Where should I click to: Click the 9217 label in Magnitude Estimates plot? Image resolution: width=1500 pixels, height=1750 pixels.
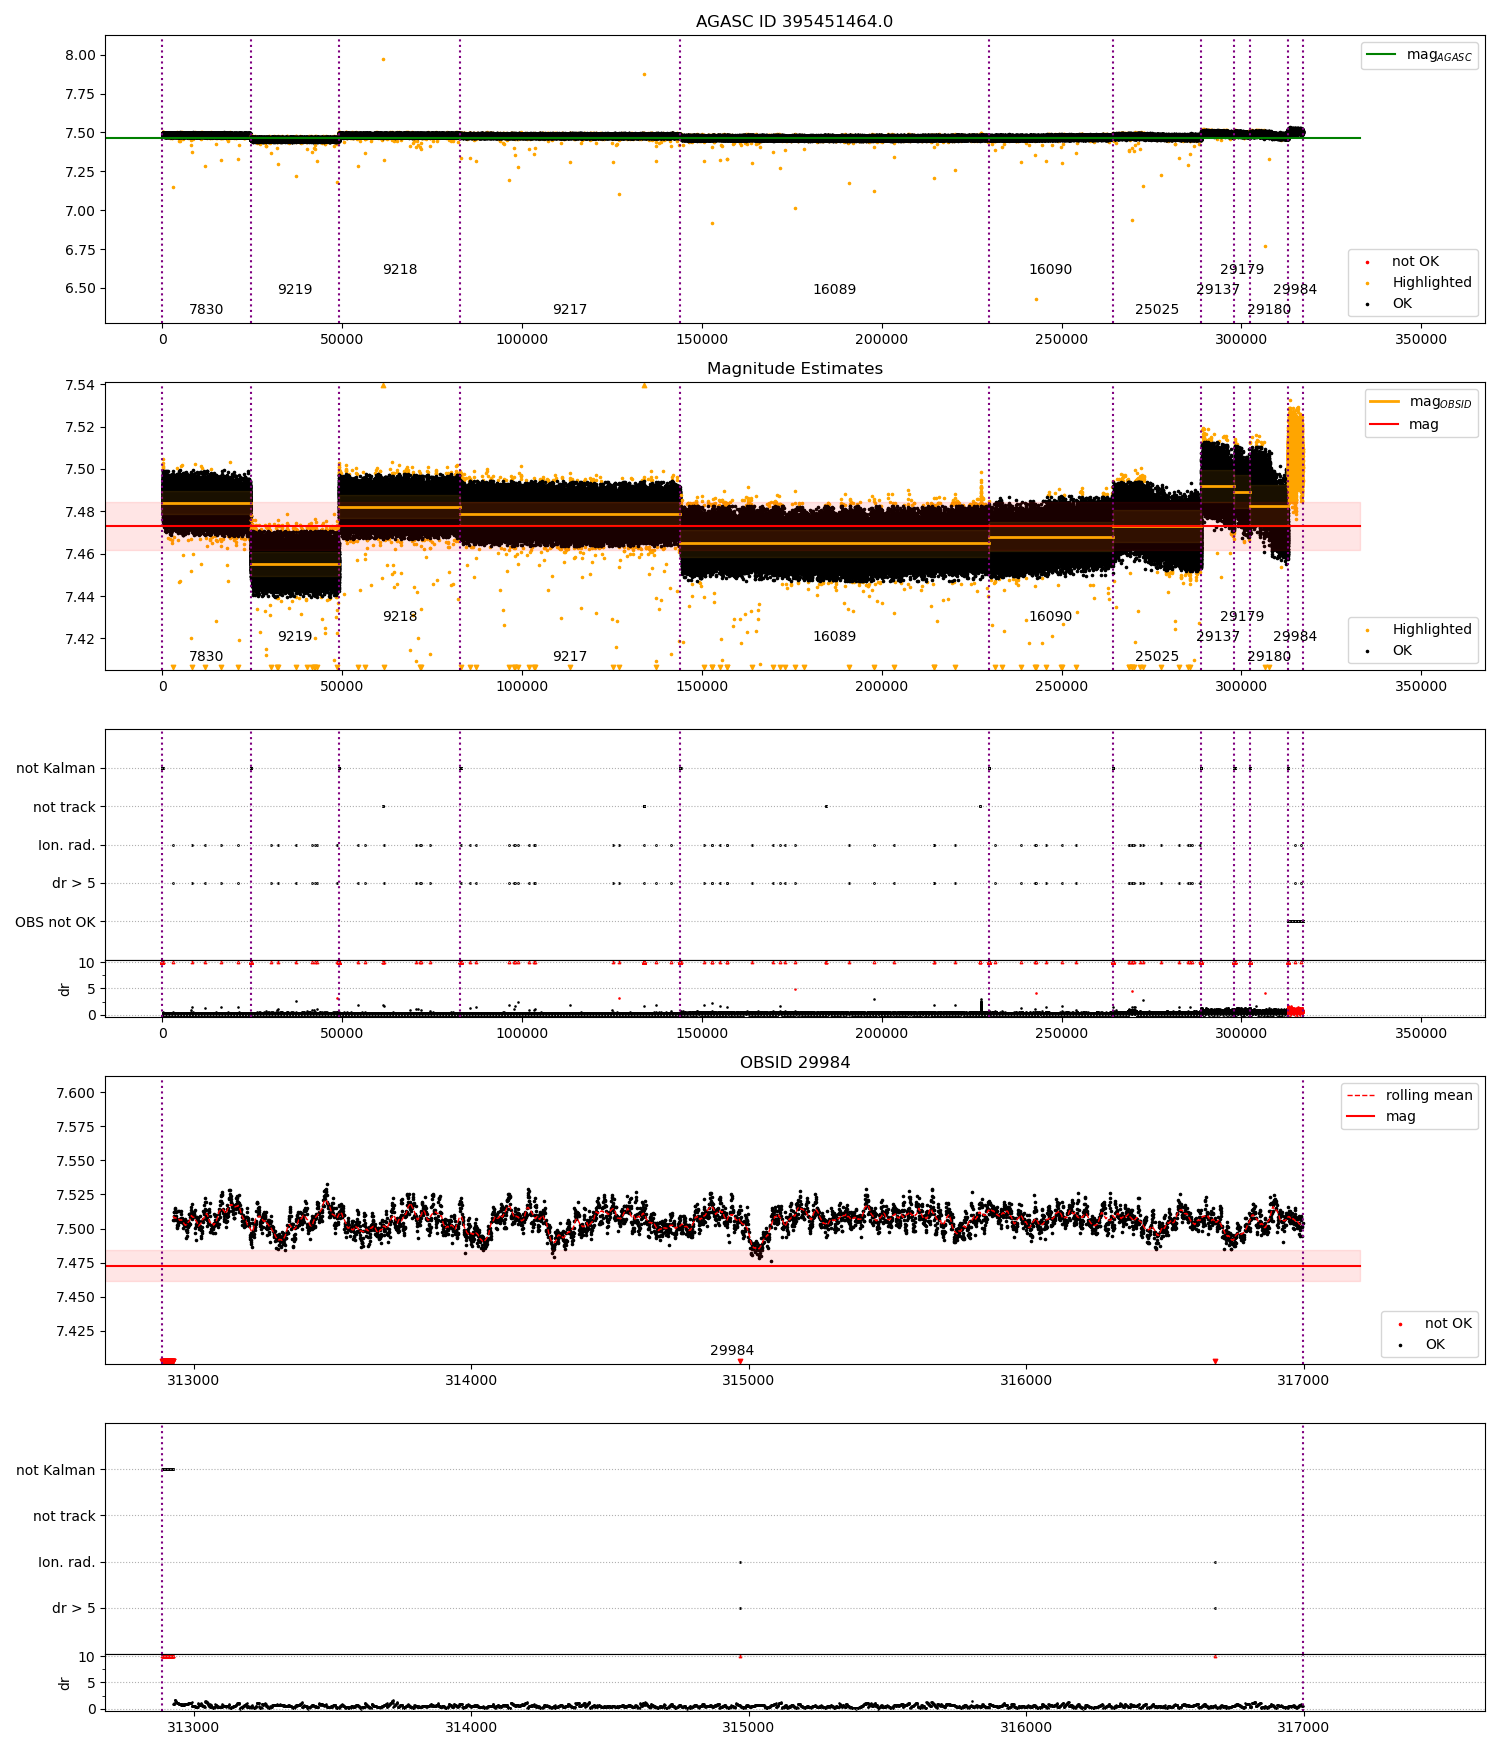point(570,657)
